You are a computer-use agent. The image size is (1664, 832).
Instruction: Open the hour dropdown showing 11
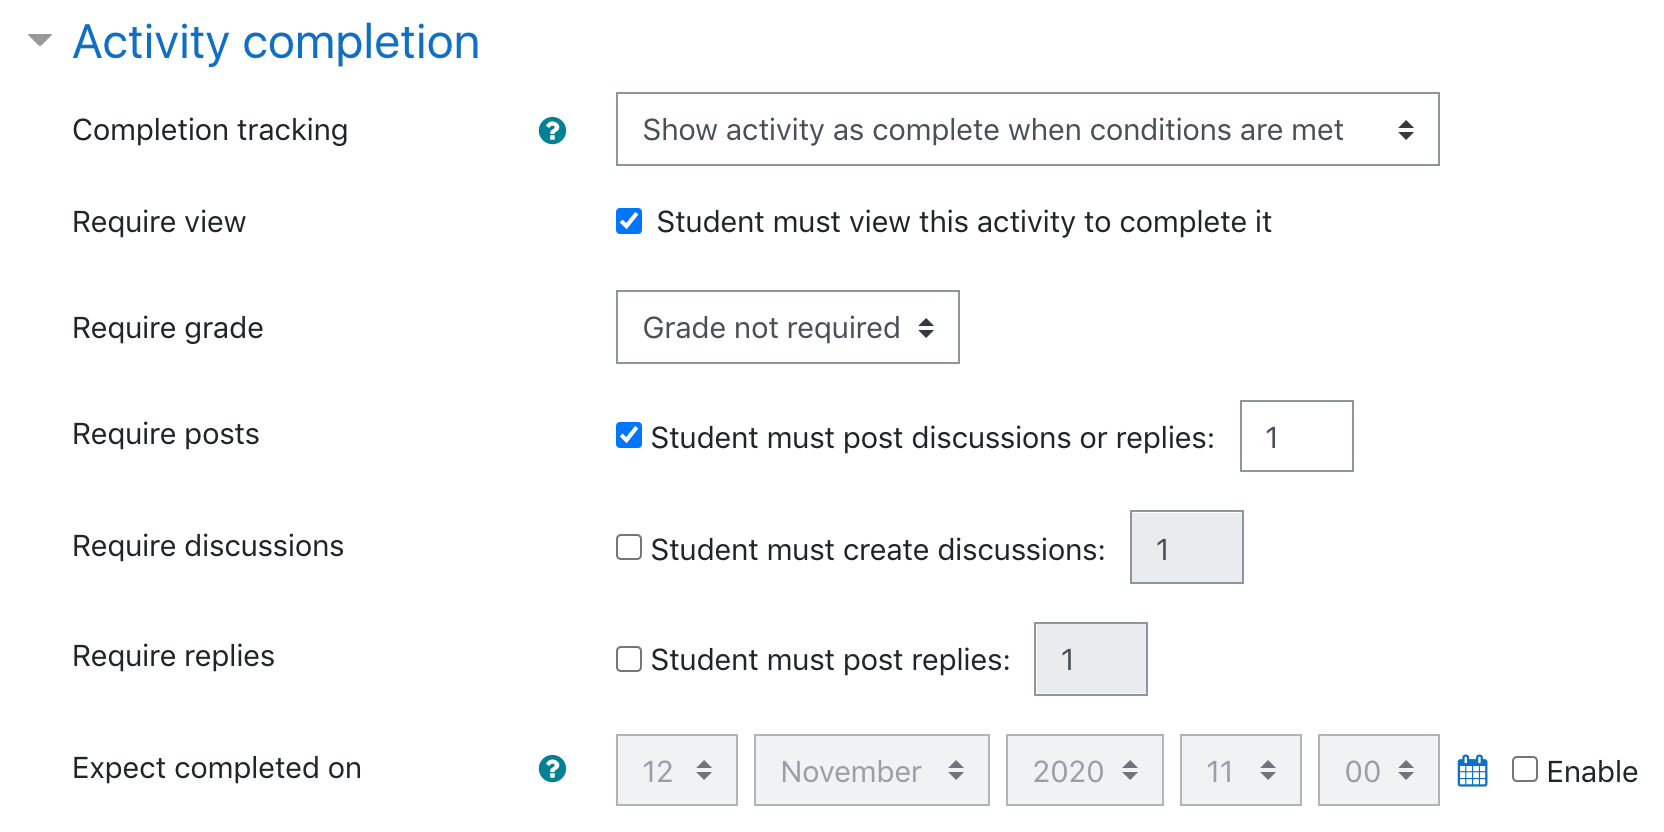pos(1240,770)
